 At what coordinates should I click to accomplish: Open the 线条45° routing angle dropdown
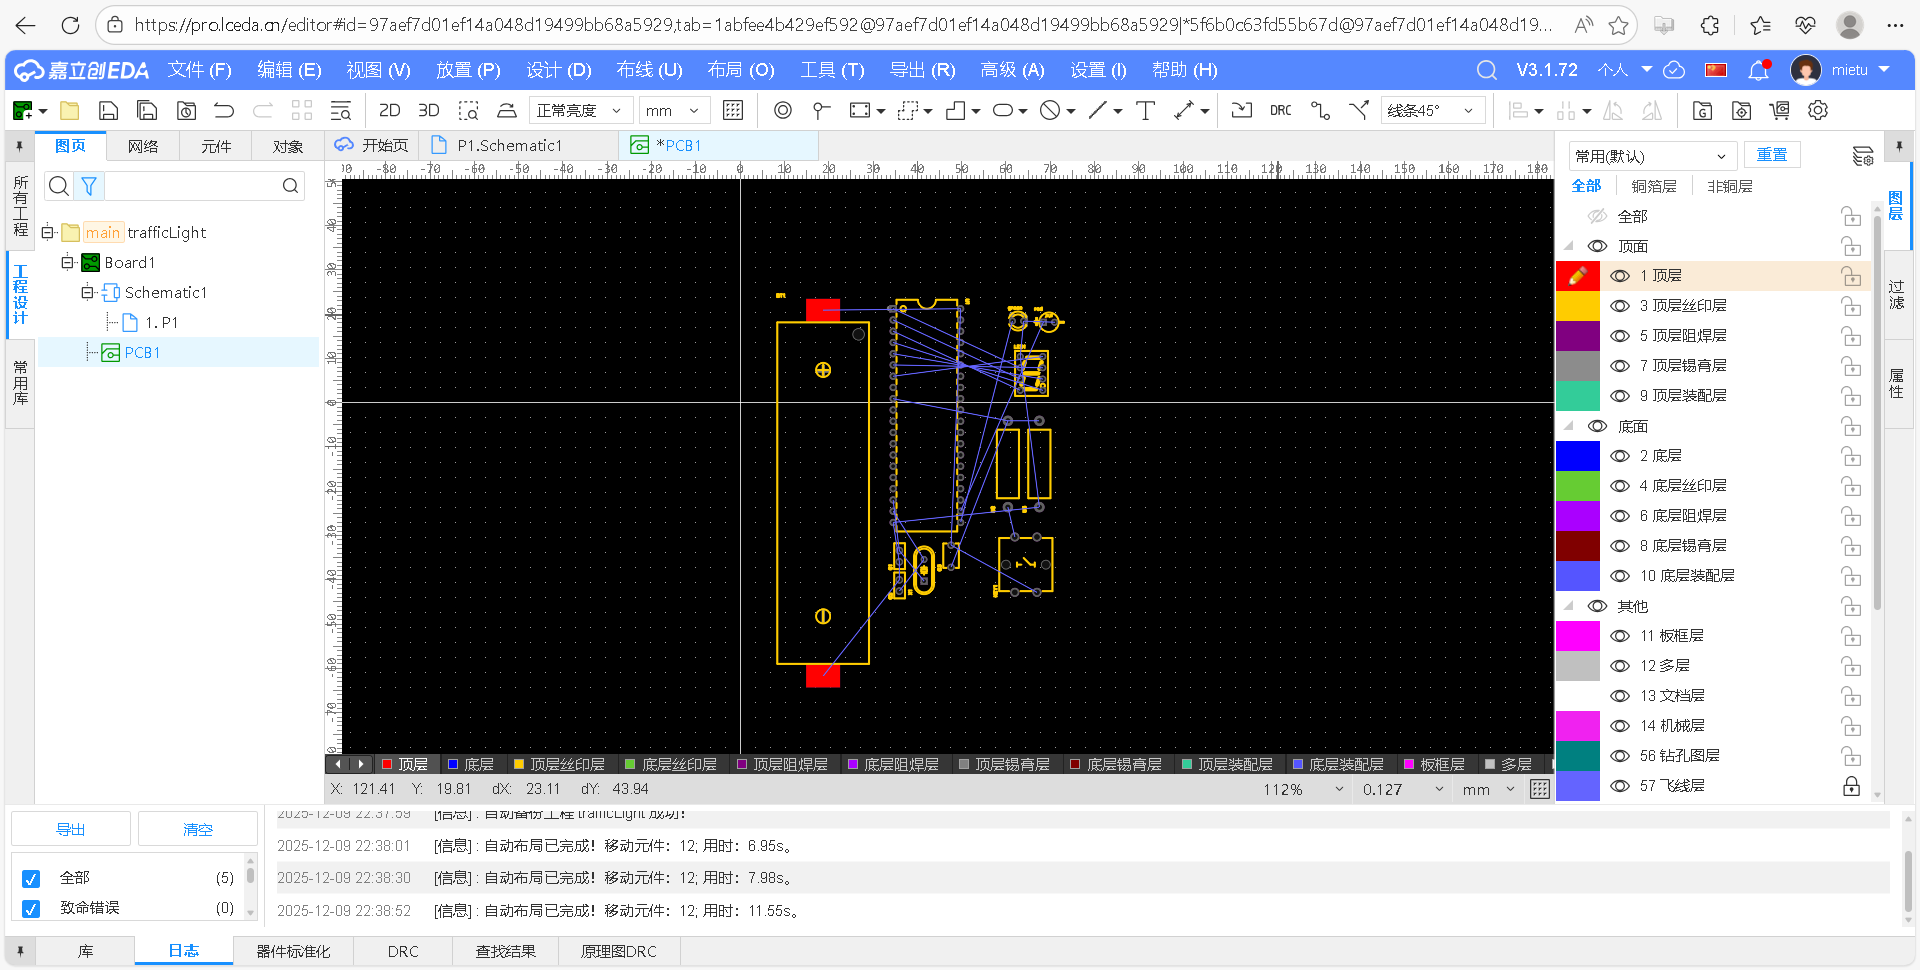[1432, 110]
